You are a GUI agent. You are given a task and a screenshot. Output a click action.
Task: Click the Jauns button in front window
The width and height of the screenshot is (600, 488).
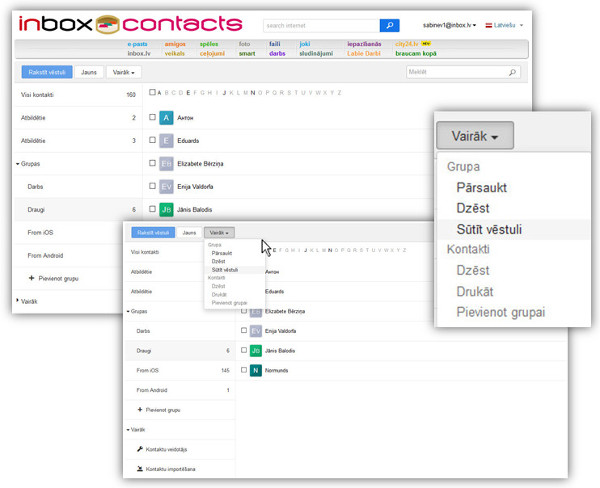189,232
